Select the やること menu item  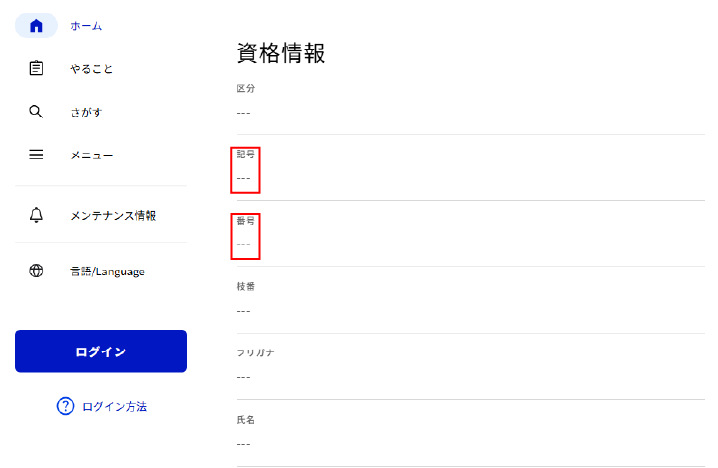pos(92,69)
